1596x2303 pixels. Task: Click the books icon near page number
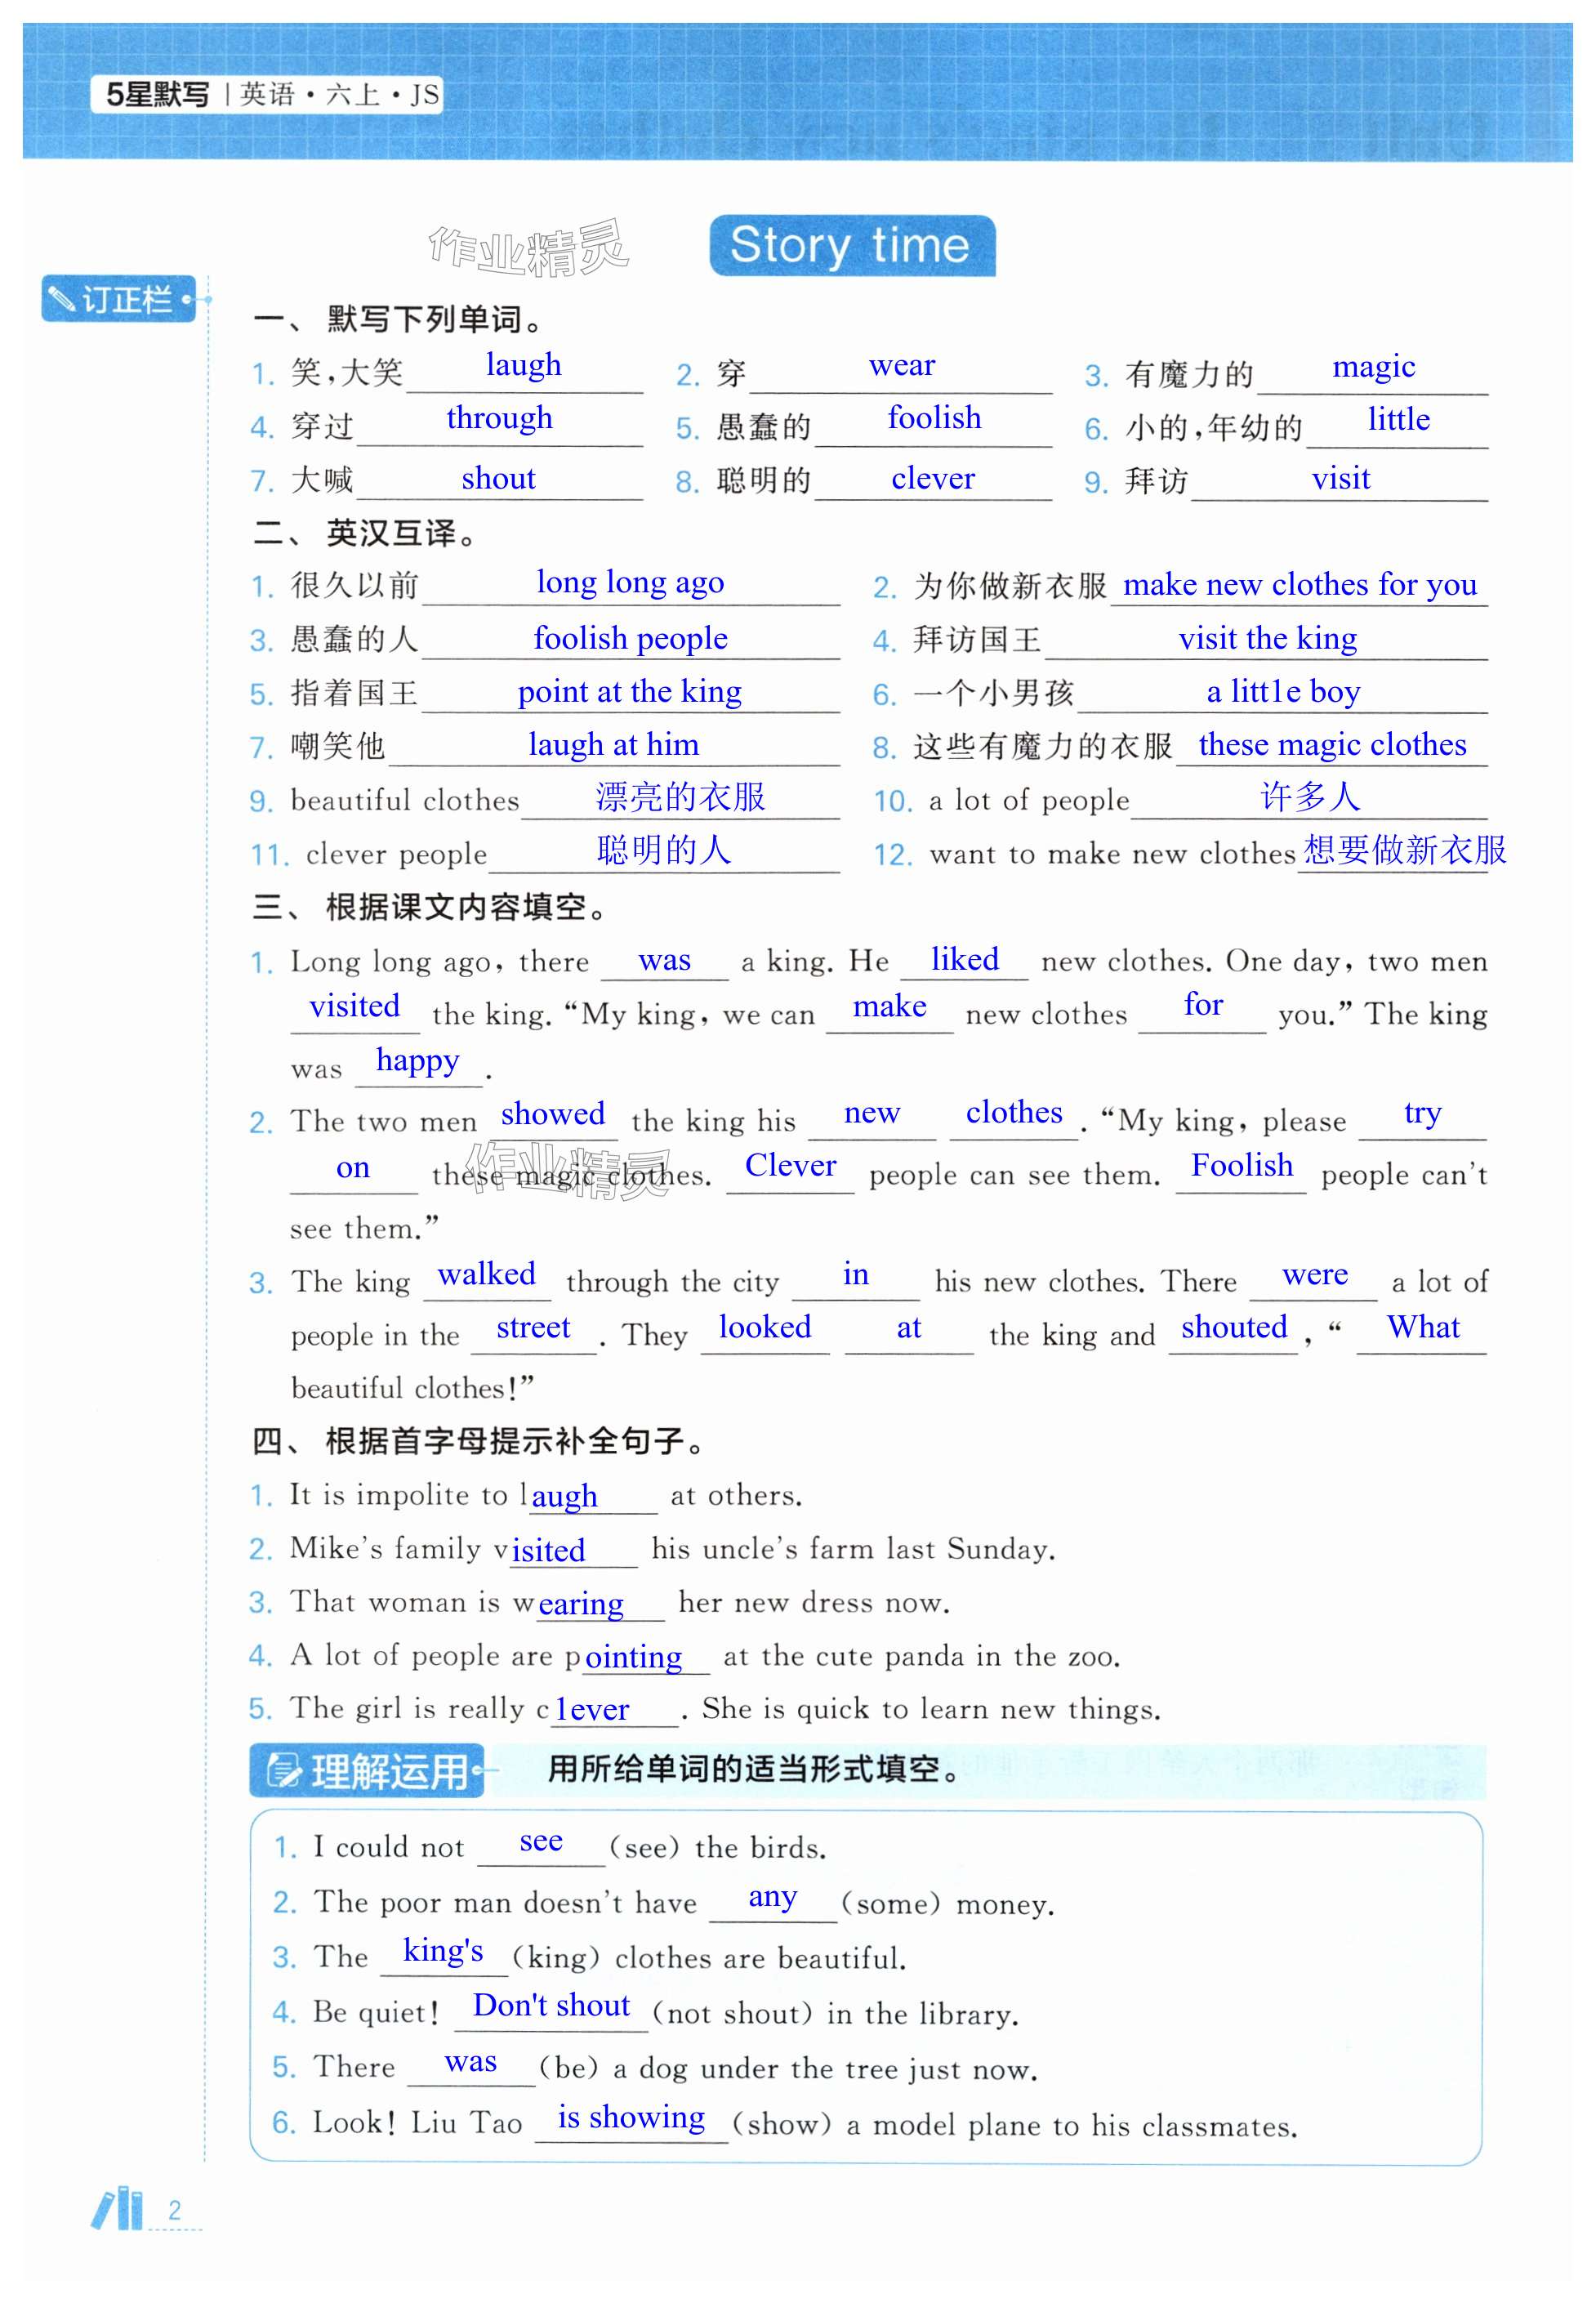[x=118, y=2208]
